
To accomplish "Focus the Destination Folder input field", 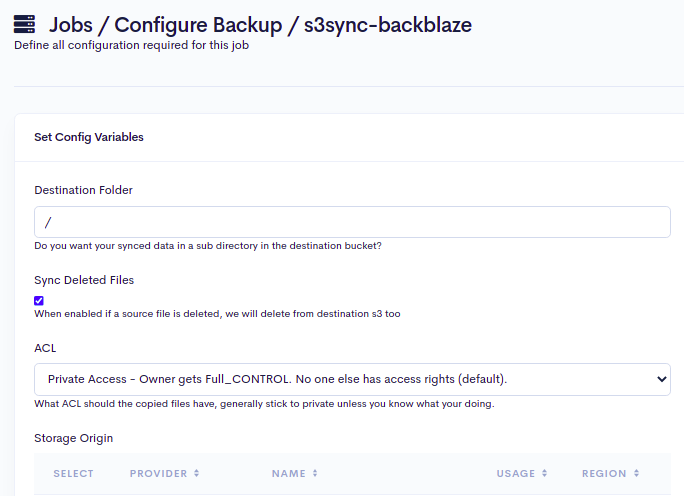I will [x=352, y=222].
